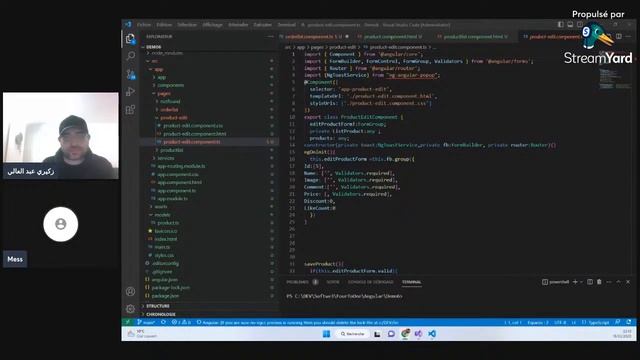This screenshot has width=640, height=360.
Task: Click the split editor icon
Action: point(619,36)
